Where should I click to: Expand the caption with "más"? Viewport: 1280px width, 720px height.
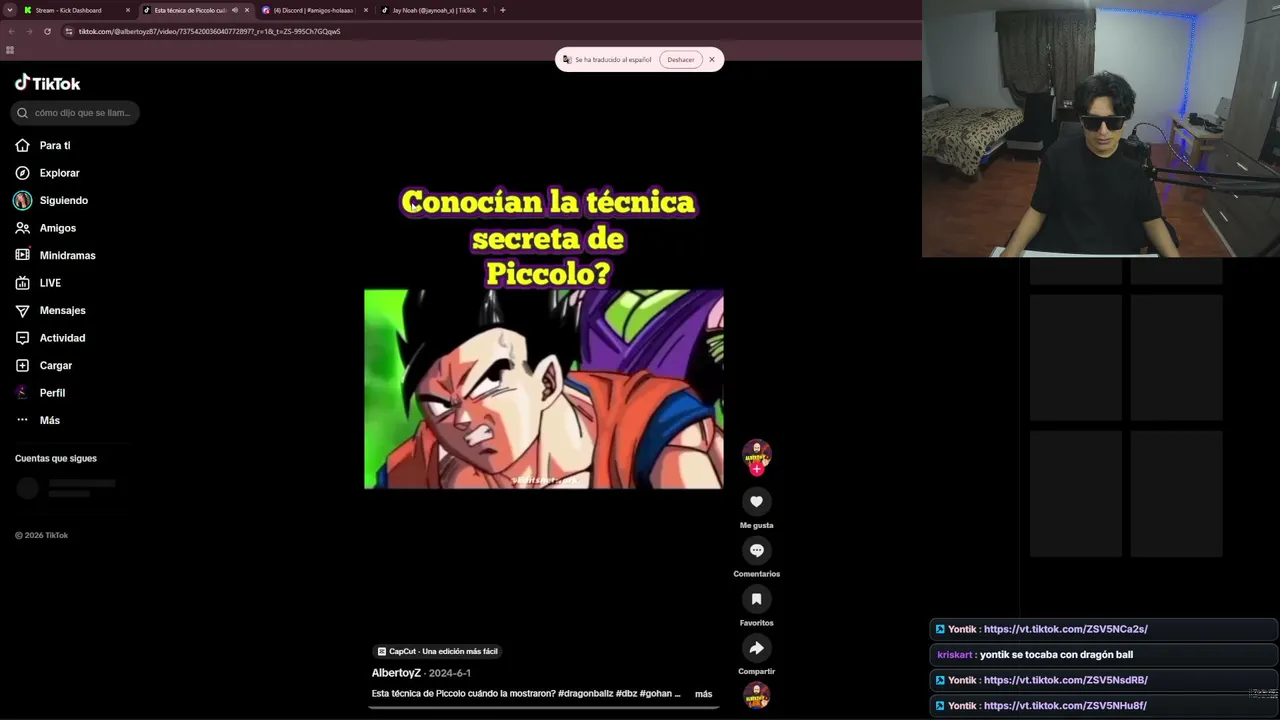point(703,694)
